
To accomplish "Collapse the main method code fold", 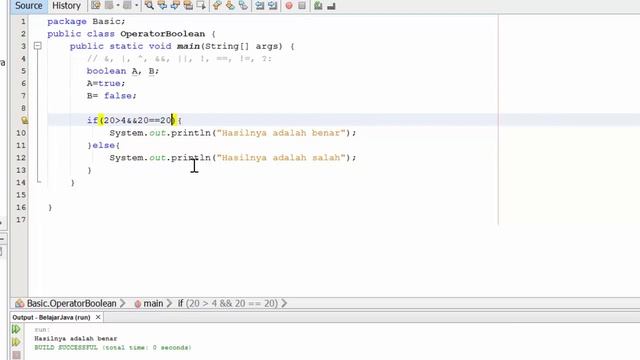I will [x=38, y=46].
